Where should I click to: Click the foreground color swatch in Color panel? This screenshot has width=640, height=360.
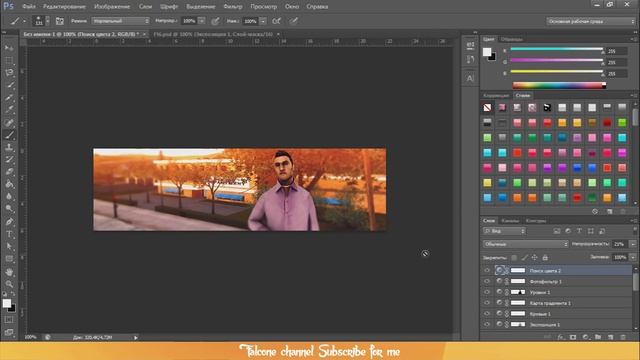click(487, 52)
